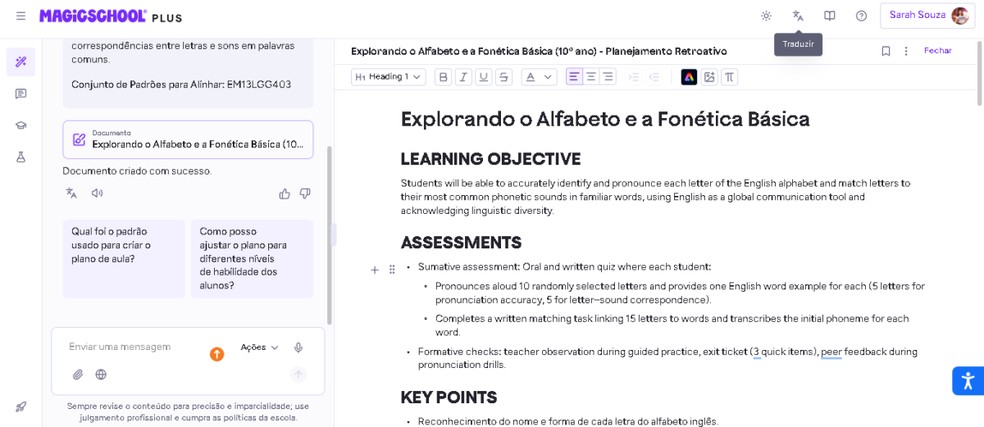Image resolution: width=984 pixels, height=427 pixels.
Task: Align text right
Action: tap(607, 77)
